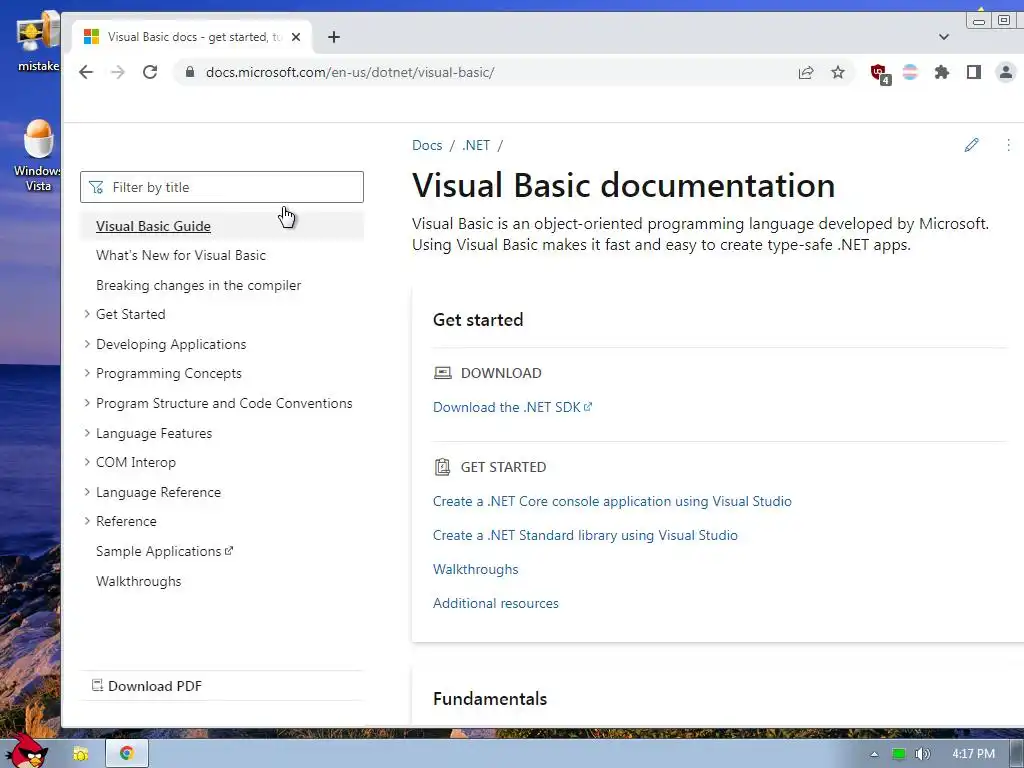Go to the Docs breadcrumb
Screen dimensions: 1024x768
point(427,145)
